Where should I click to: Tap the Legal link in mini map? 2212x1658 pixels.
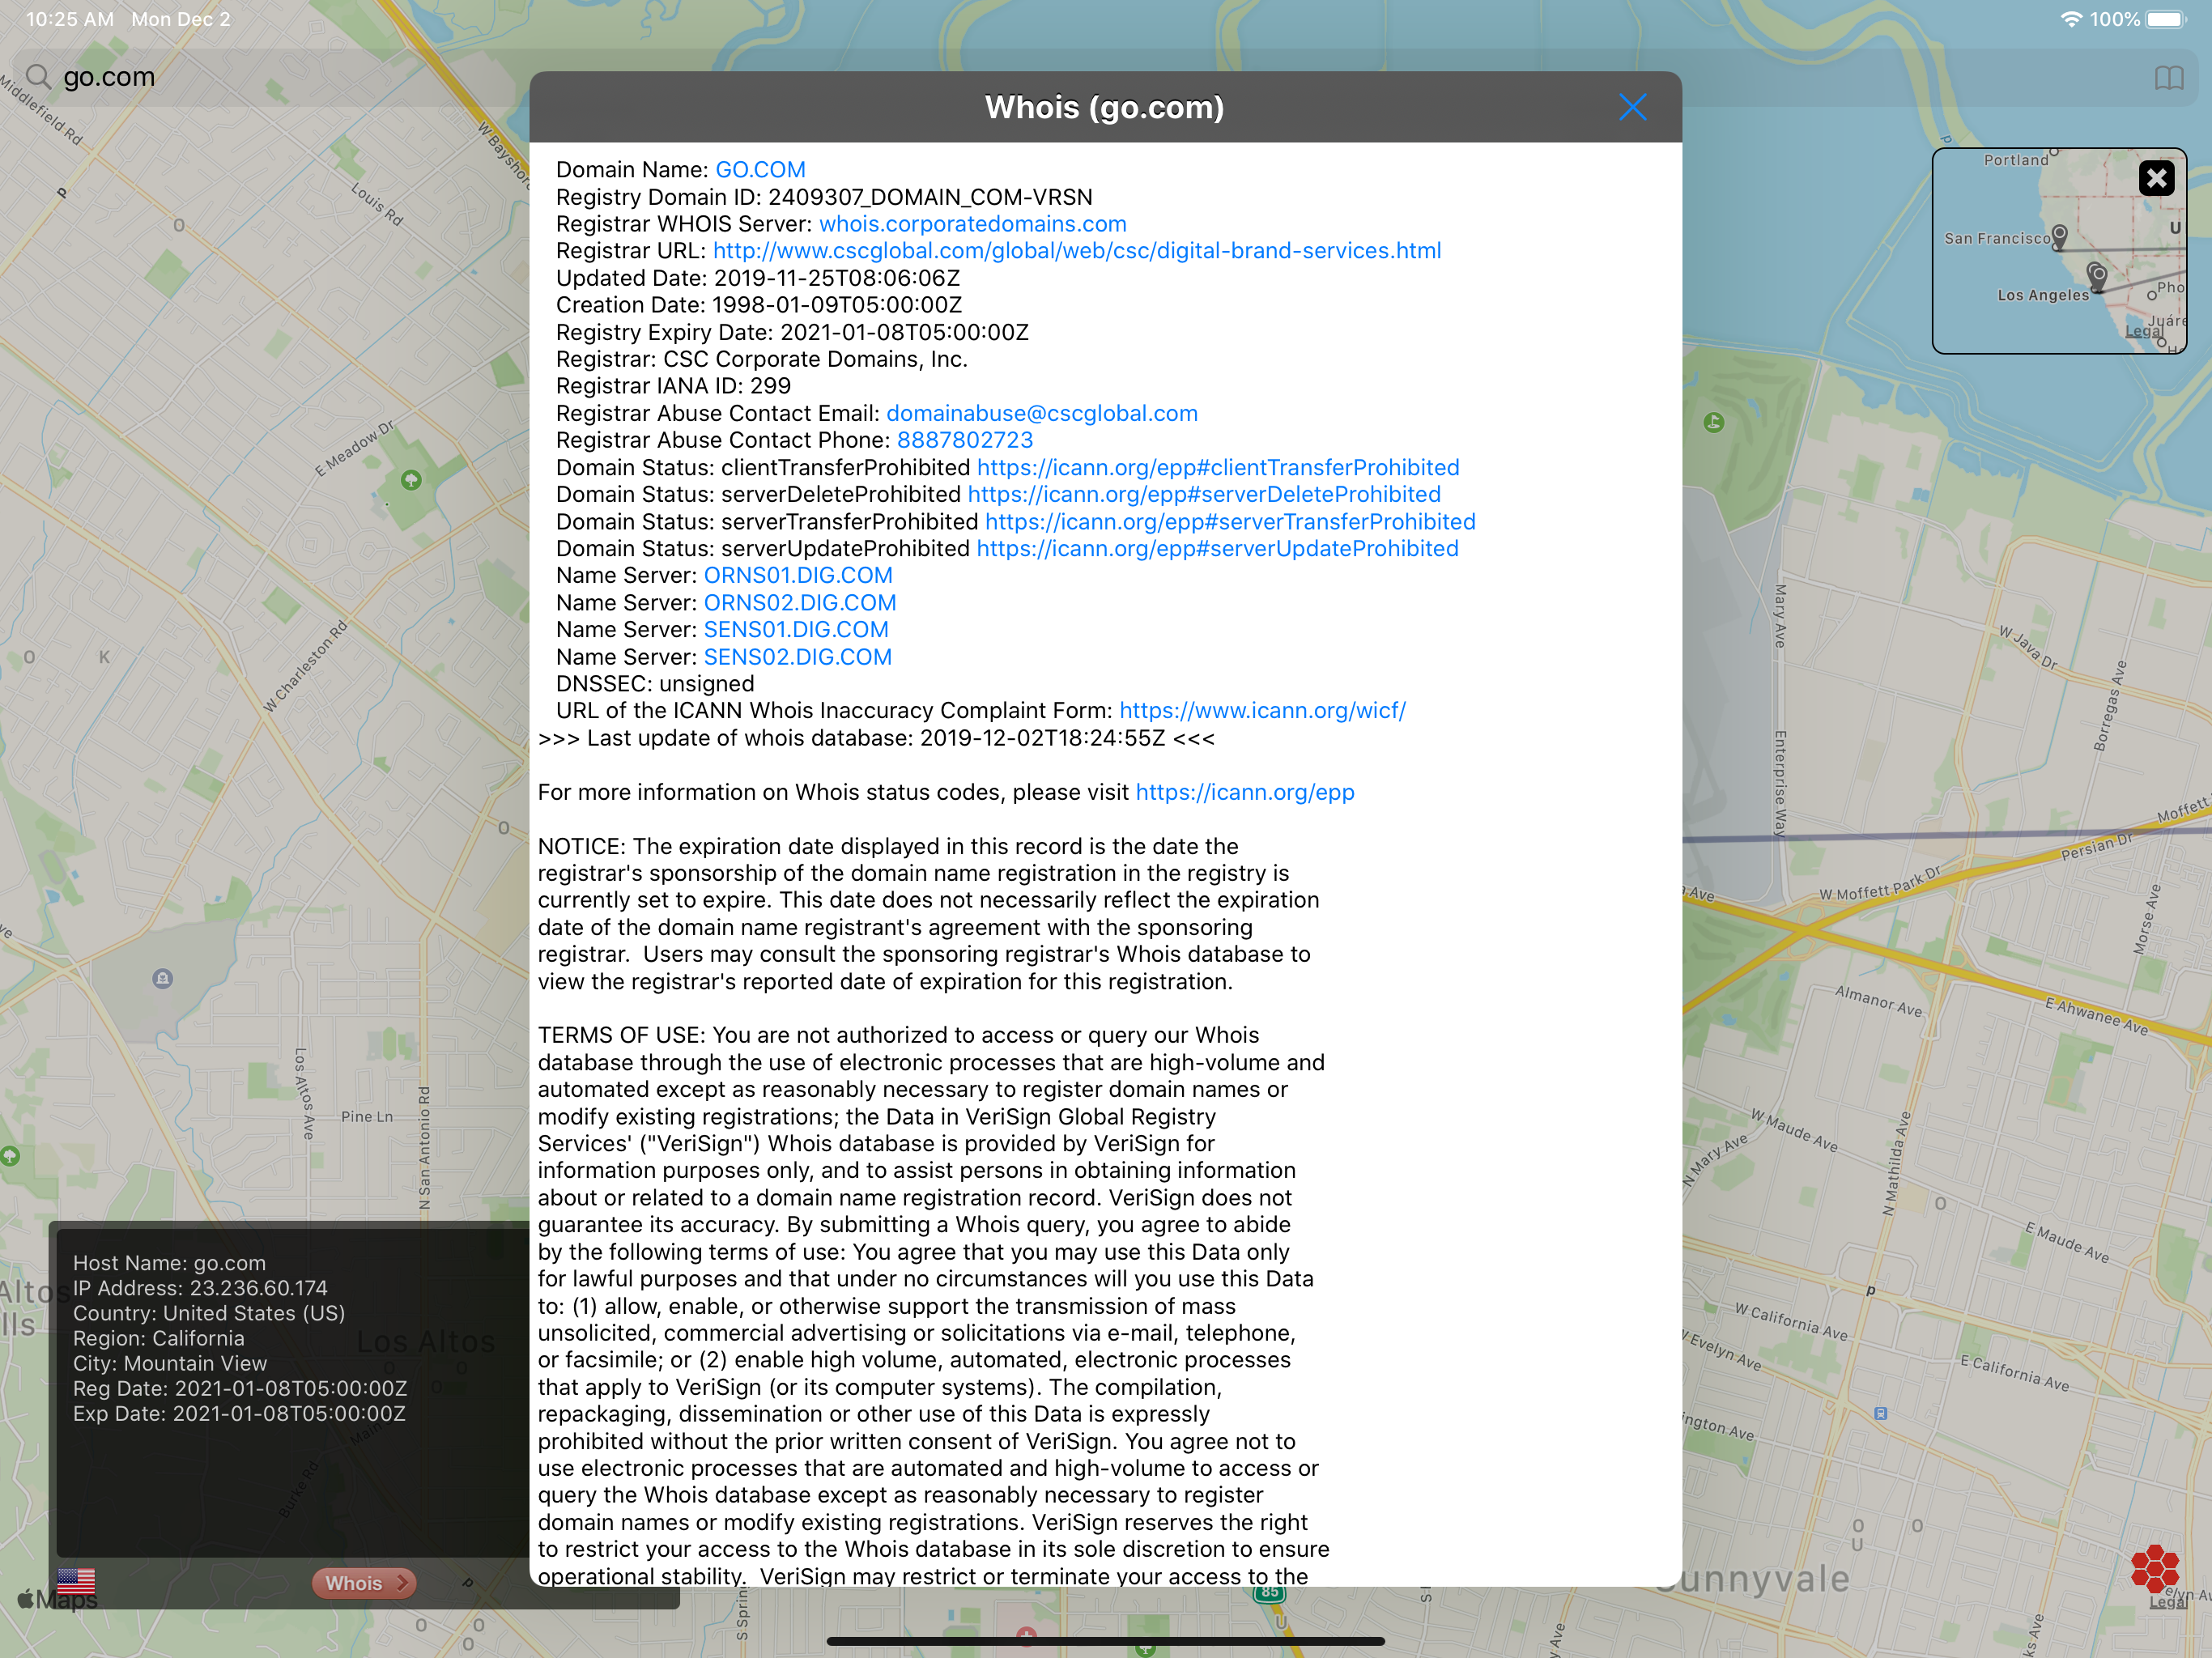coord(2143,331)
